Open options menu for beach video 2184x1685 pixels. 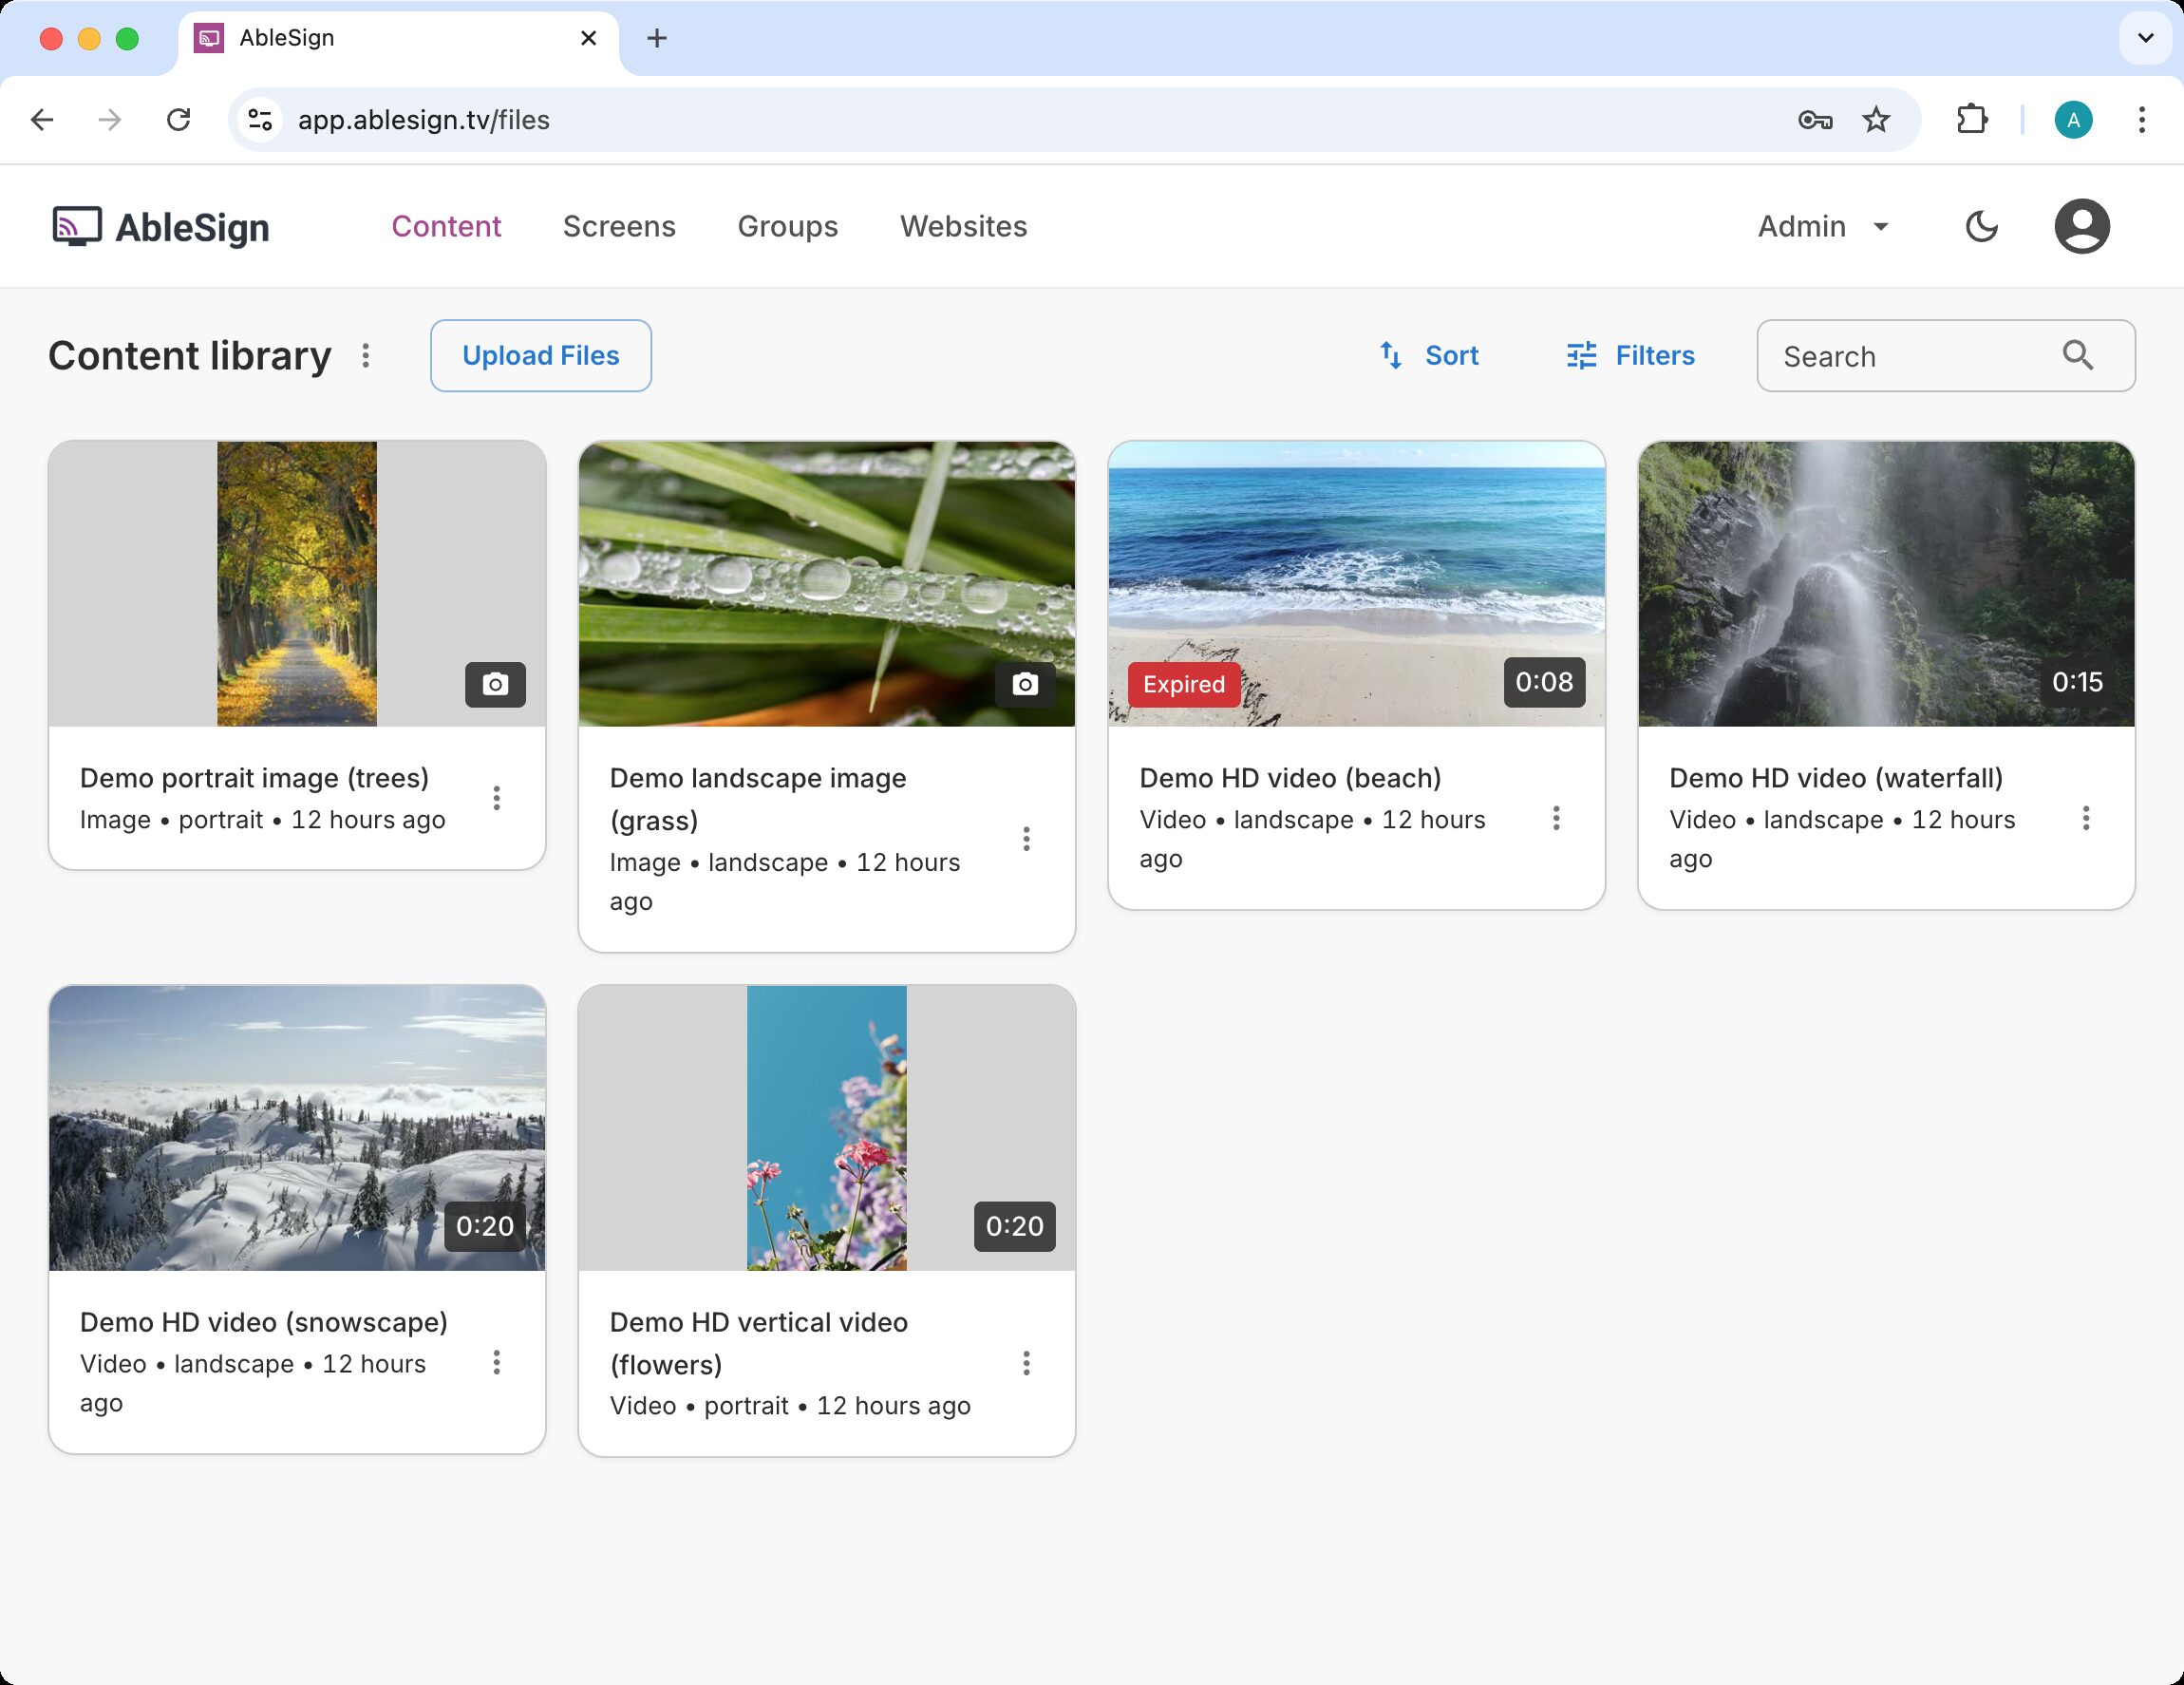point(1556,818)
